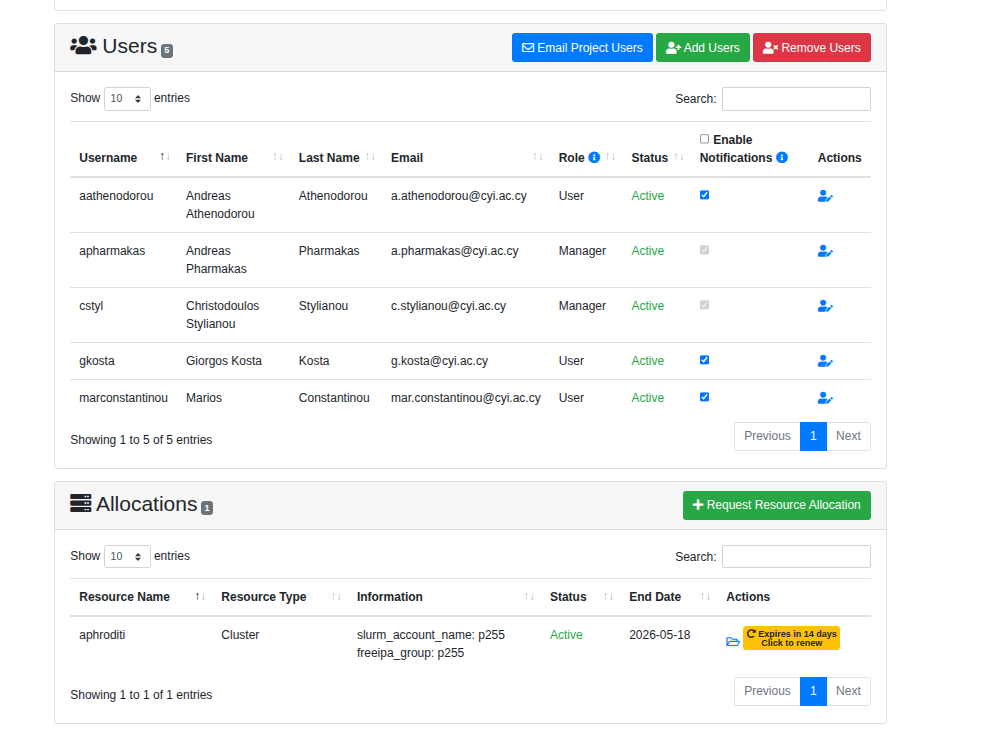Click Request Resource Allocation button
The height and width of the screenshot is (731, 1002).
pos(776,505)
